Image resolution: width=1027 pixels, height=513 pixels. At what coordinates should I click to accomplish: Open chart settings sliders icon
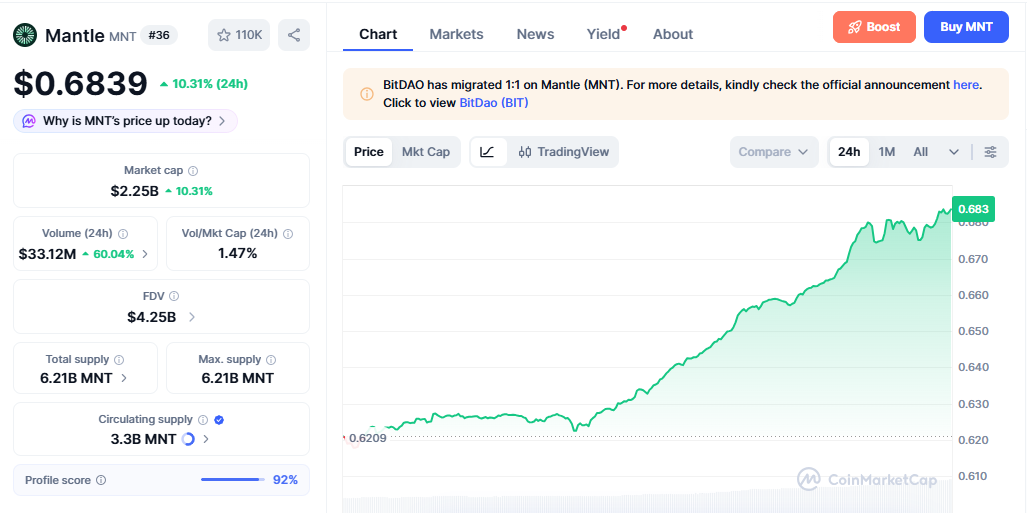(991, 152)
